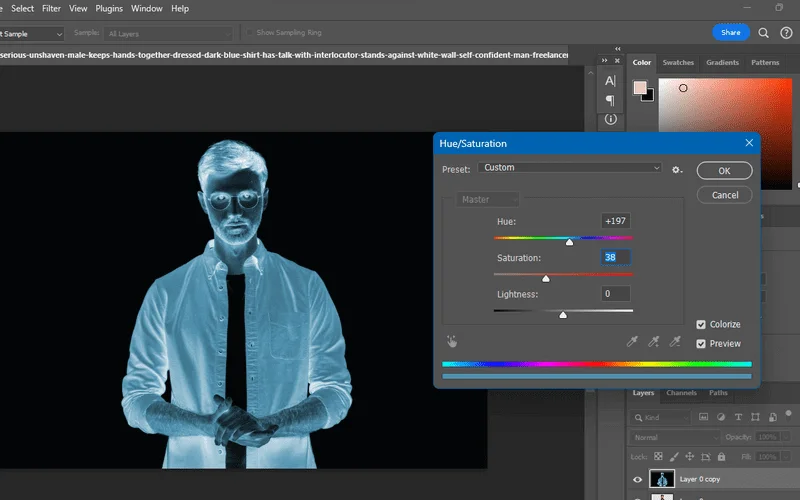
Task: Open preset options gear in Hue/Saturation
Action: (677, 170)
